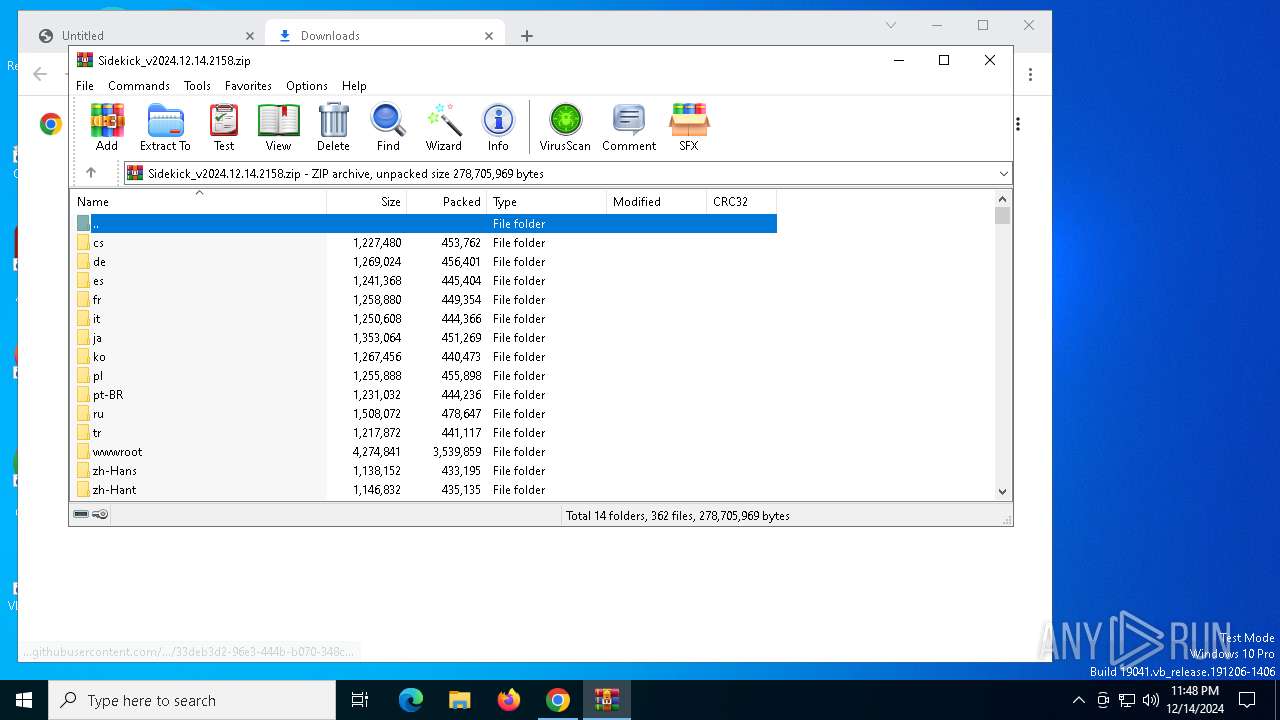1280x720 pixels.
Task: Open the browser tab search chevron
Action: (x=891, y=25)
